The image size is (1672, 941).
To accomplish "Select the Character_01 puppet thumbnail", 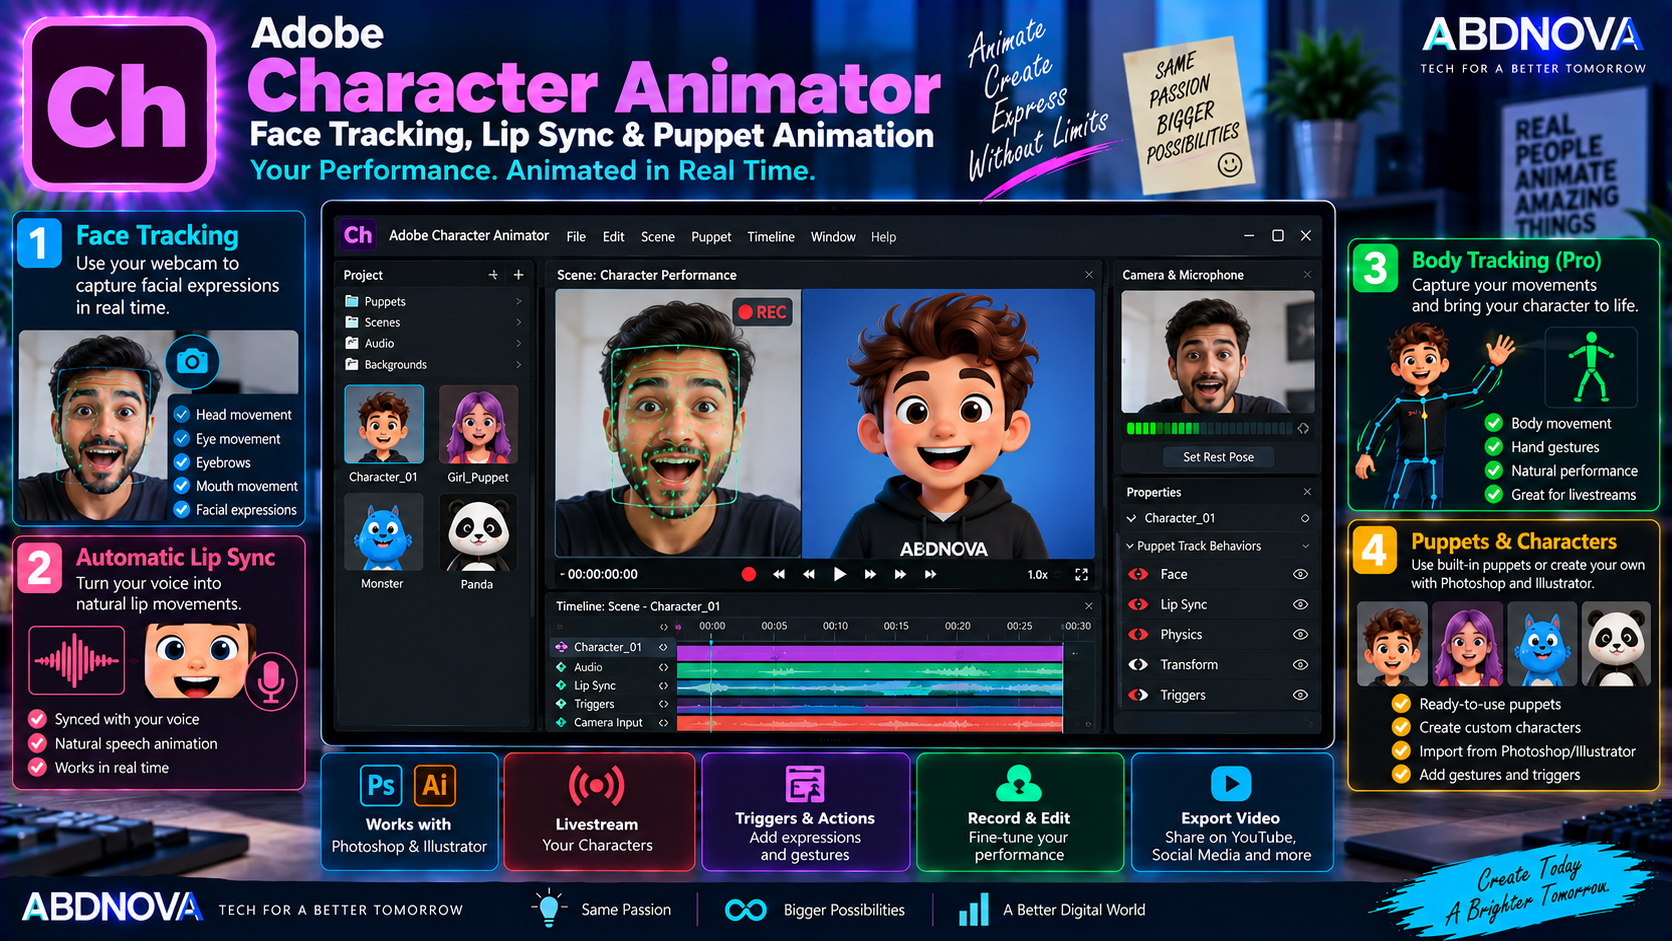I will (x=384, y=424).
